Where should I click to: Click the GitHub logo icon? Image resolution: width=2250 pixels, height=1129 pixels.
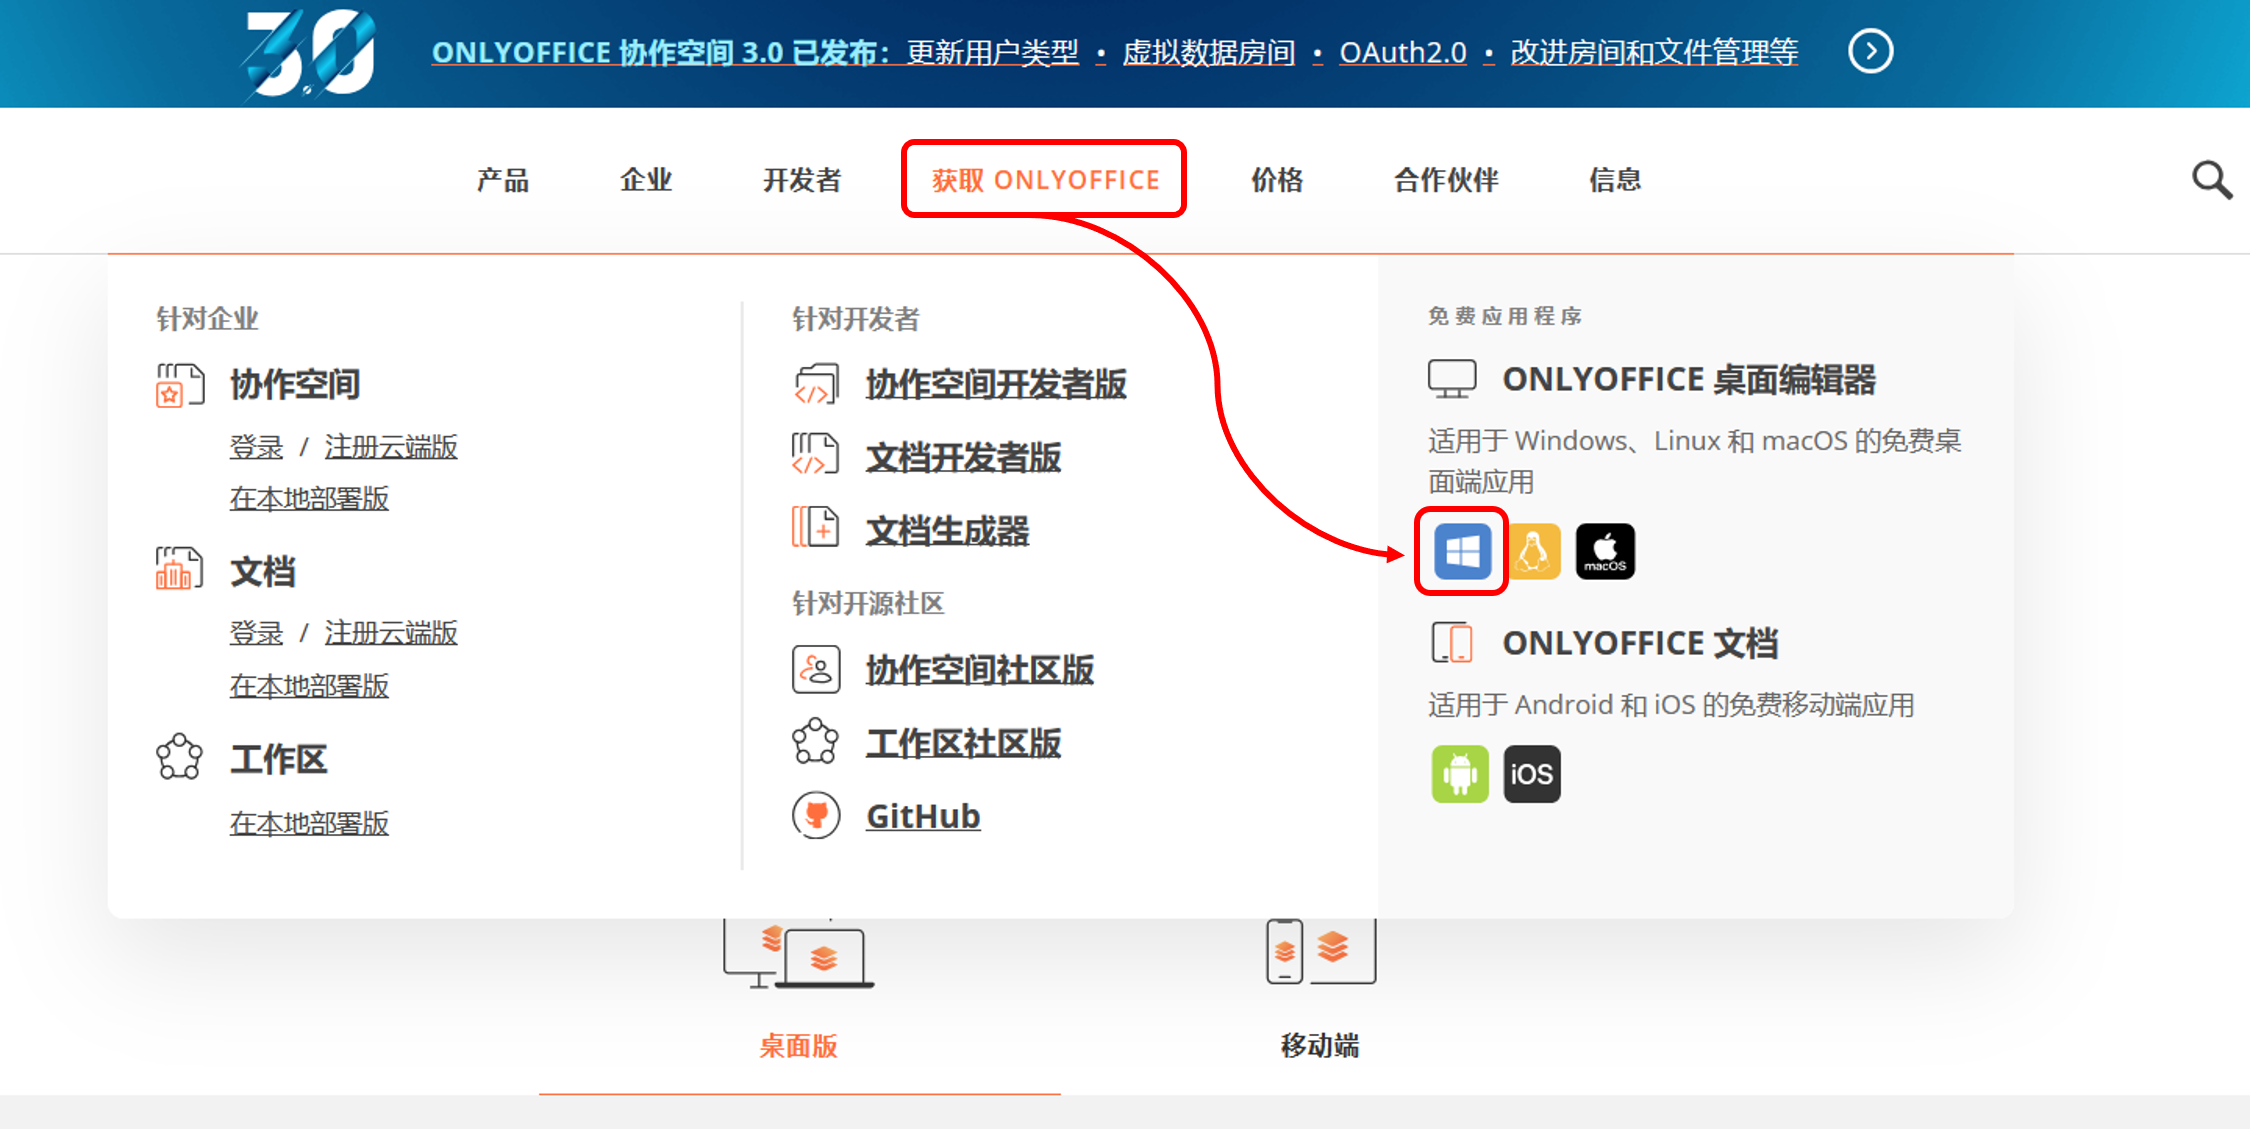click(x=816, y=816)
